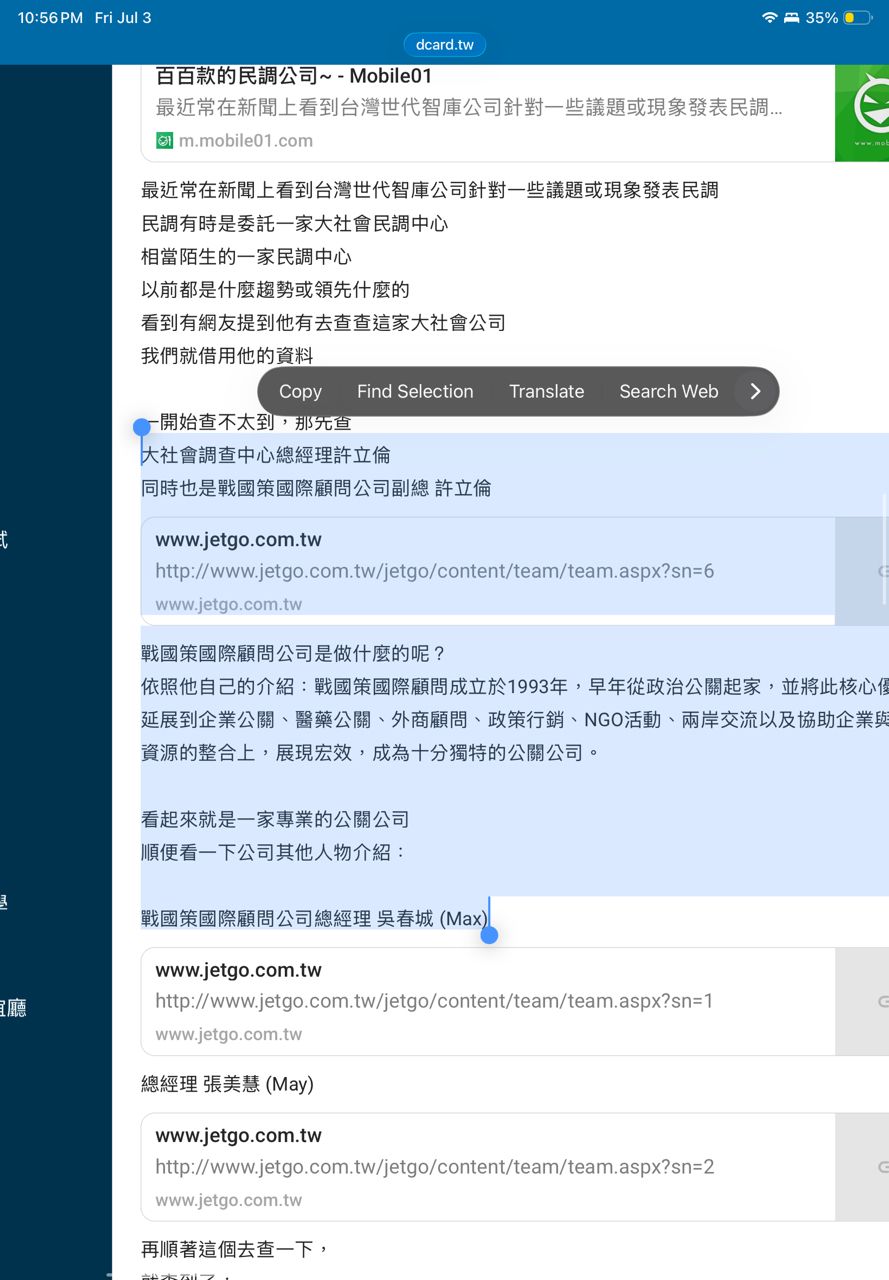Select Search Web option
This screenshot has height=1280, width=889.
[x=669, y=392]
